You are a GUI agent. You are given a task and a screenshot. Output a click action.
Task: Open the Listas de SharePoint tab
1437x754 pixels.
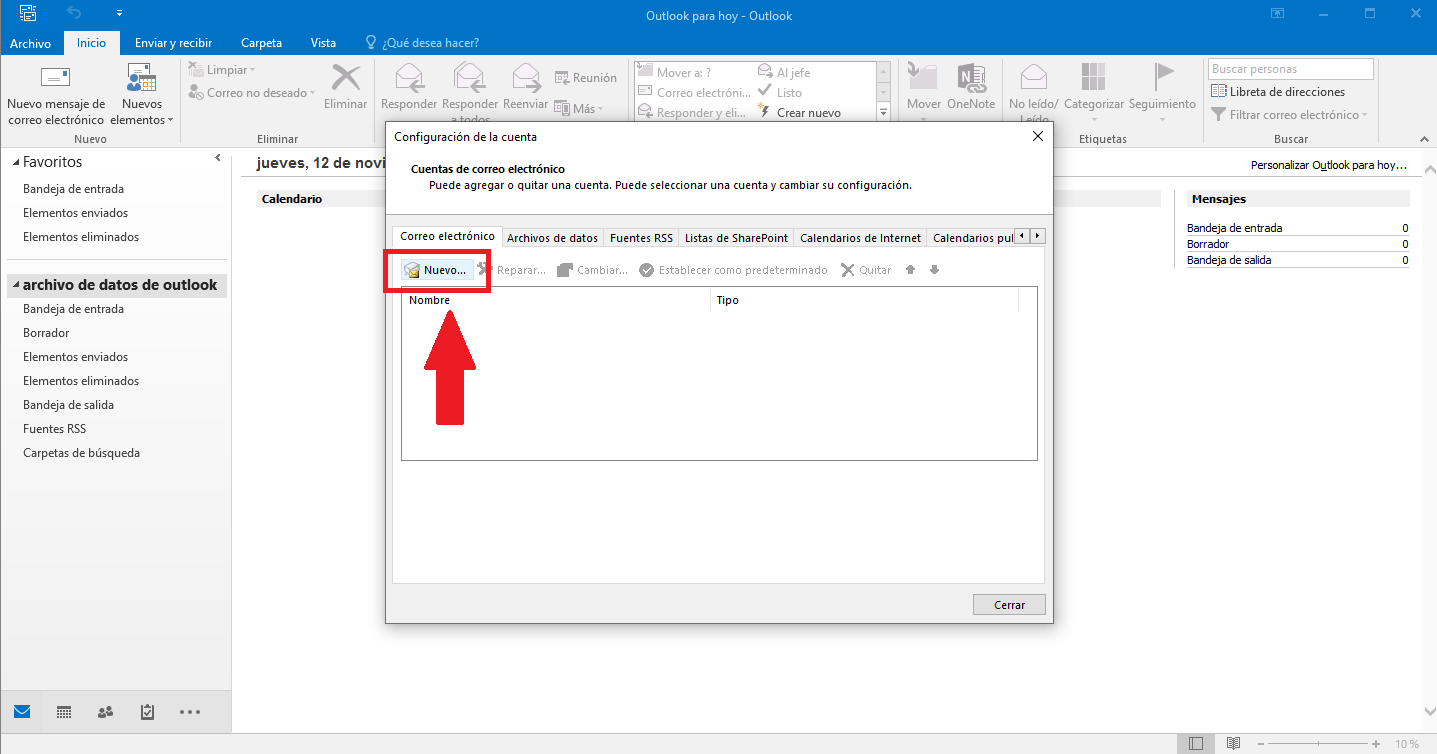point(737,238)
